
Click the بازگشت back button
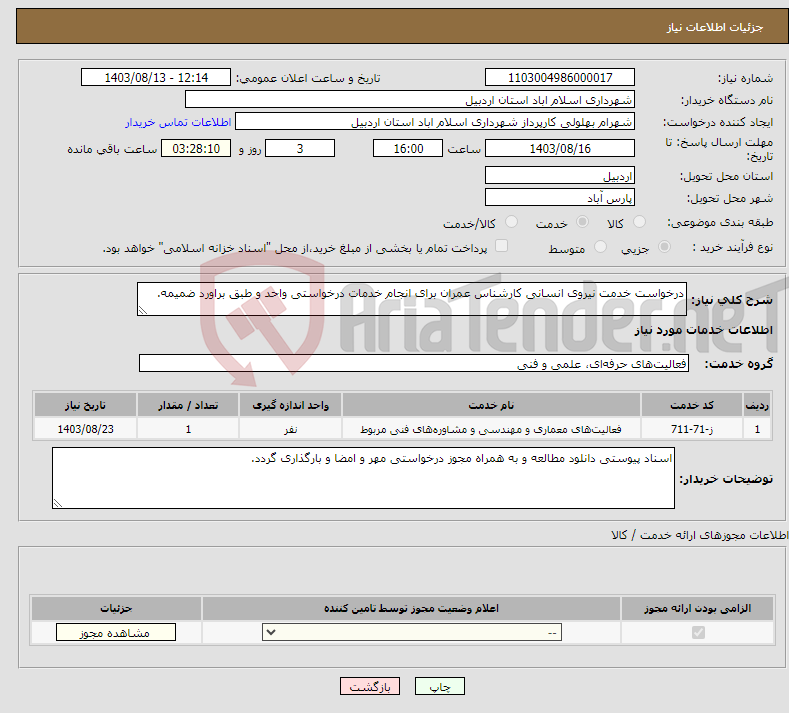point(370,687)
